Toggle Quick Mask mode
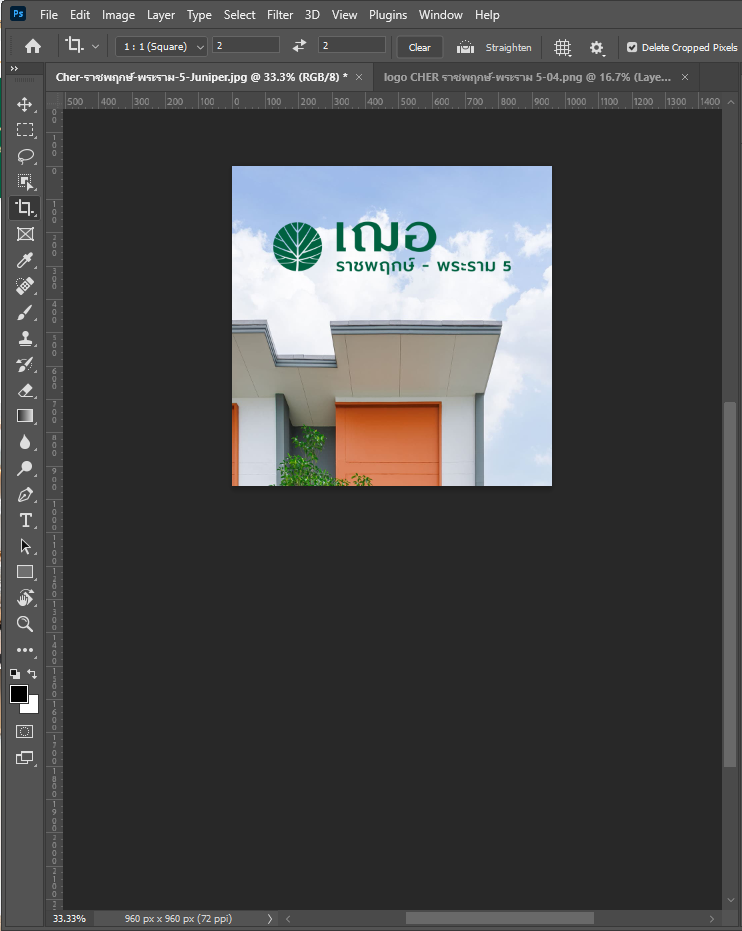Screen dimensions: 742x931 (x=24, y=732)
